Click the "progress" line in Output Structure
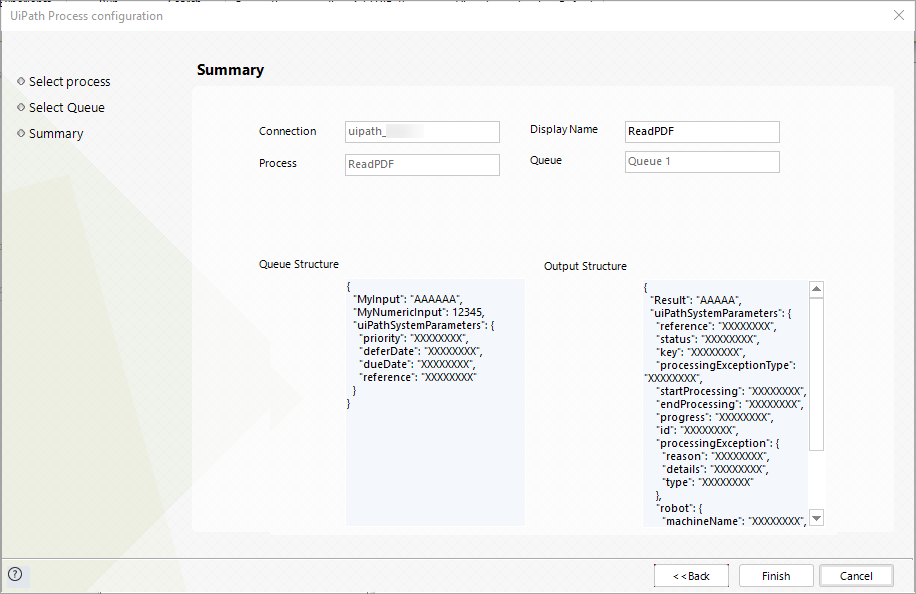Viewport: 916px width, 594px height. (714, 417)
